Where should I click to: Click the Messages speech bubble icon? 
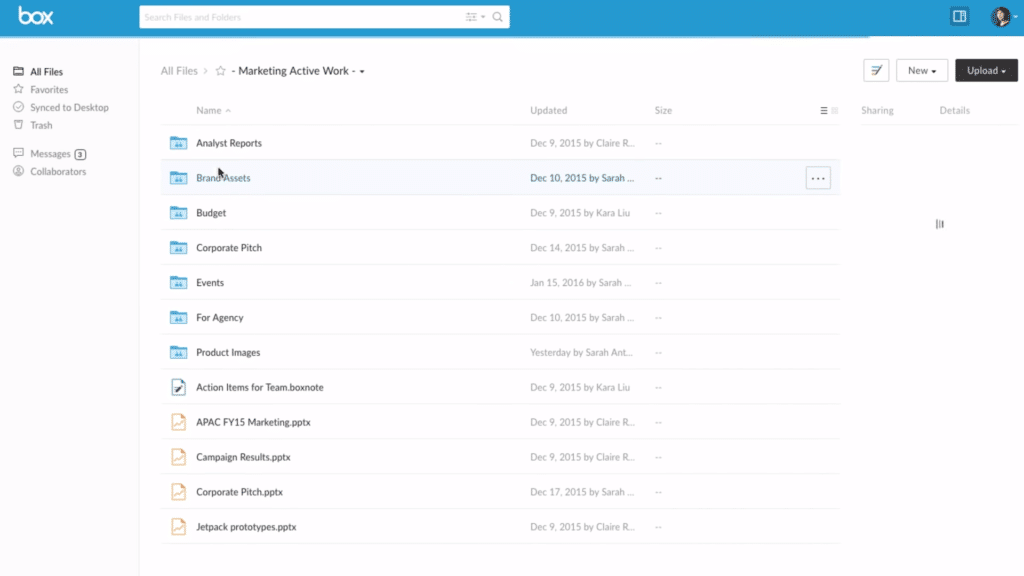tap(18, 153)
